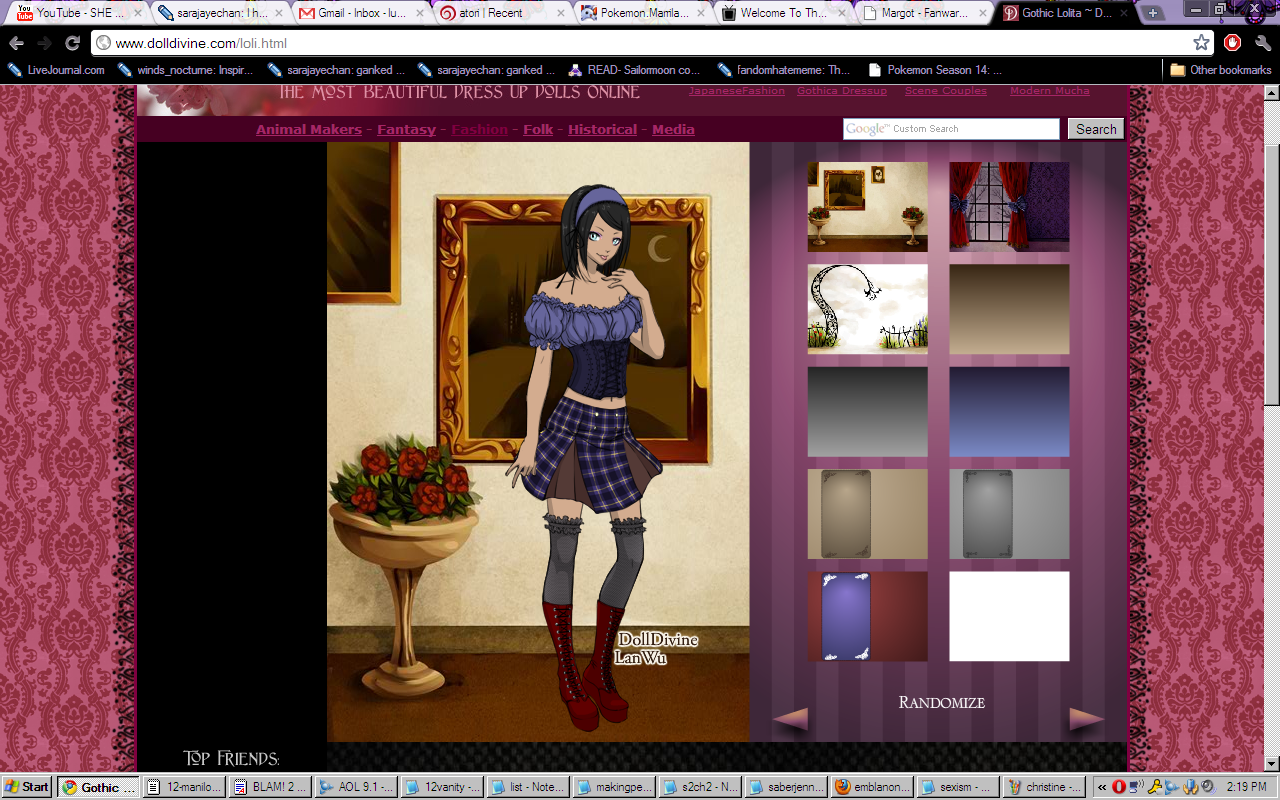
Task: Click the left purple arrow for previous page
Action: point(790,719)
